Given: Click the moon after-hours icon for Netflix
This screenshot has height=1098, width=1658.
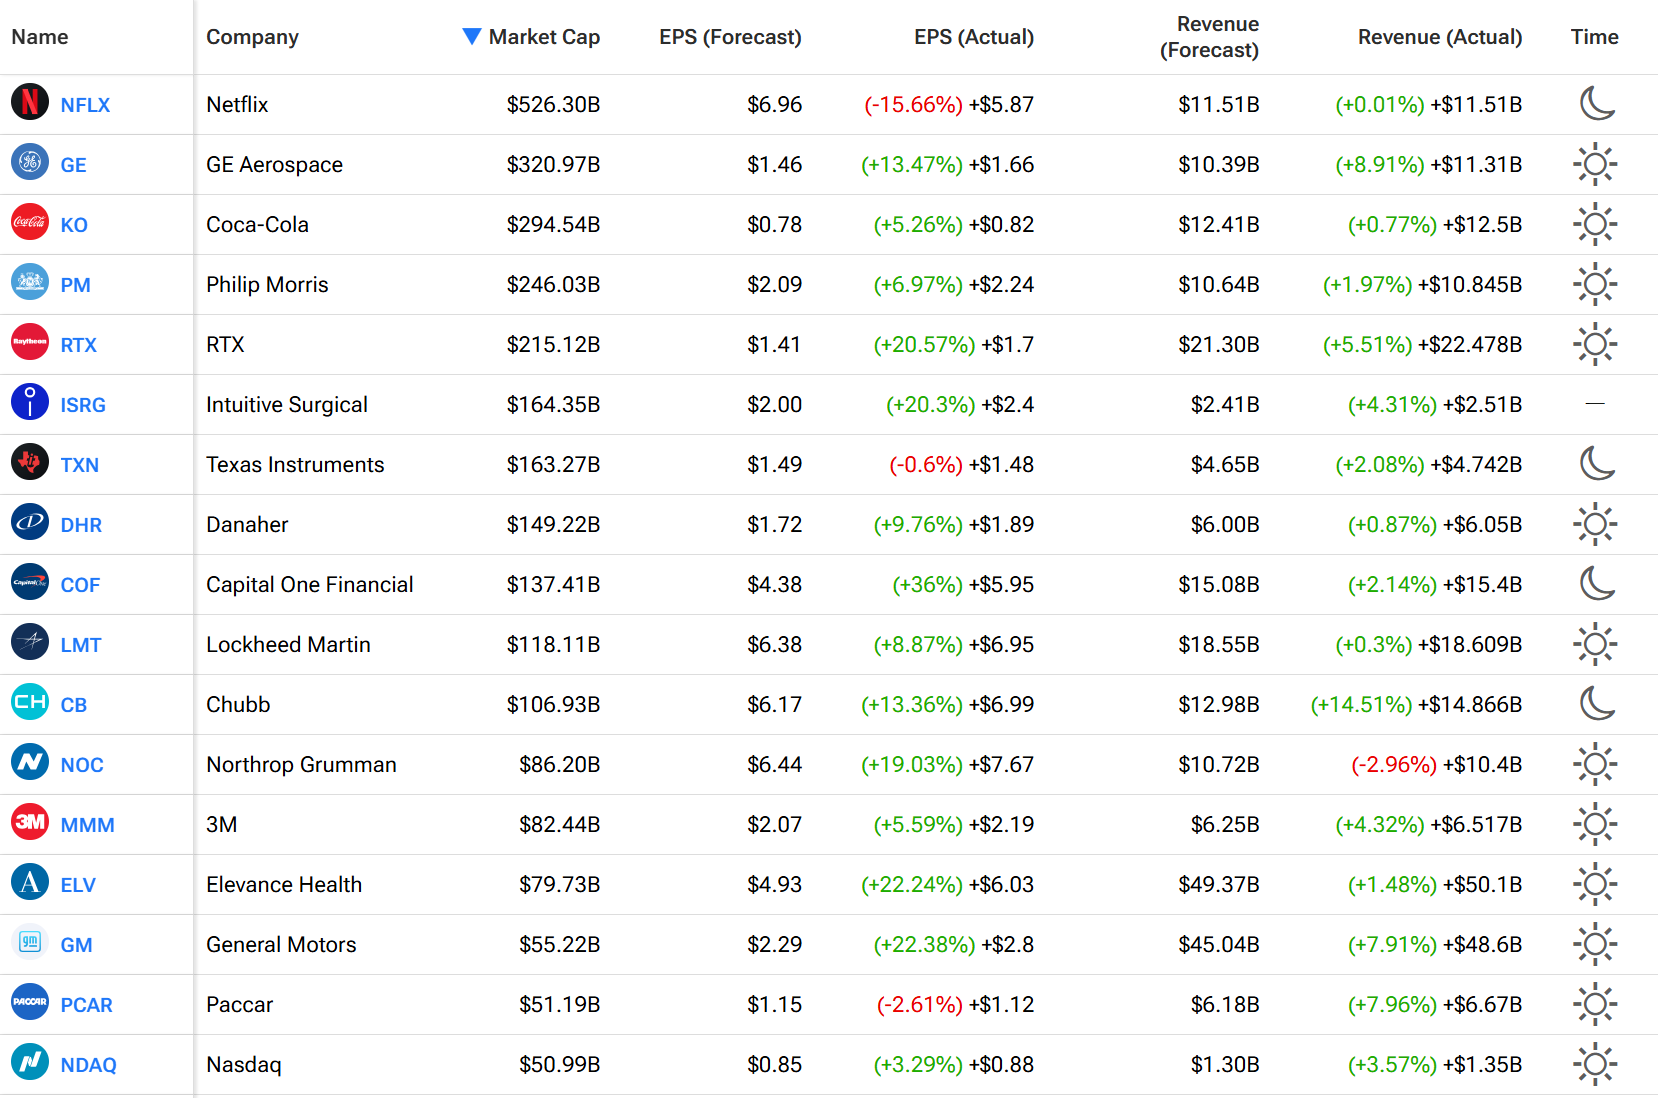Looking at the screenshot, I should tap(1596, 103).
